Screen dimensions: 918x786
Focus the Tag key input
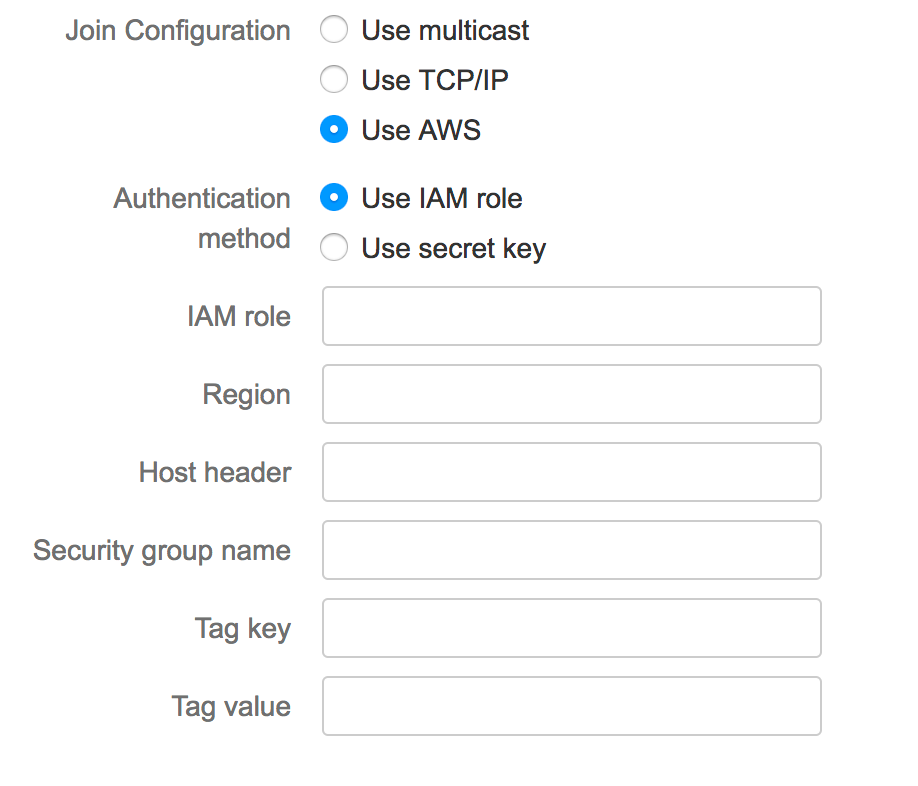pyautogui.click(x=571, y=628)
